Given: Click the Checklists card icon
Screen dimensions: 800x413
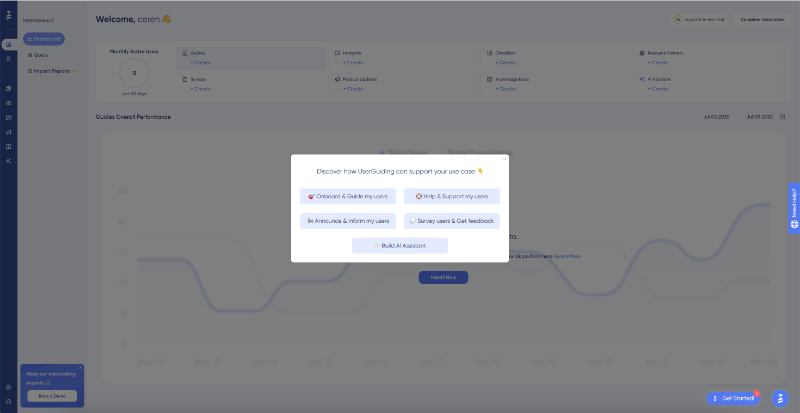Looking at the screenshot, I should click(x=490, y=53).
